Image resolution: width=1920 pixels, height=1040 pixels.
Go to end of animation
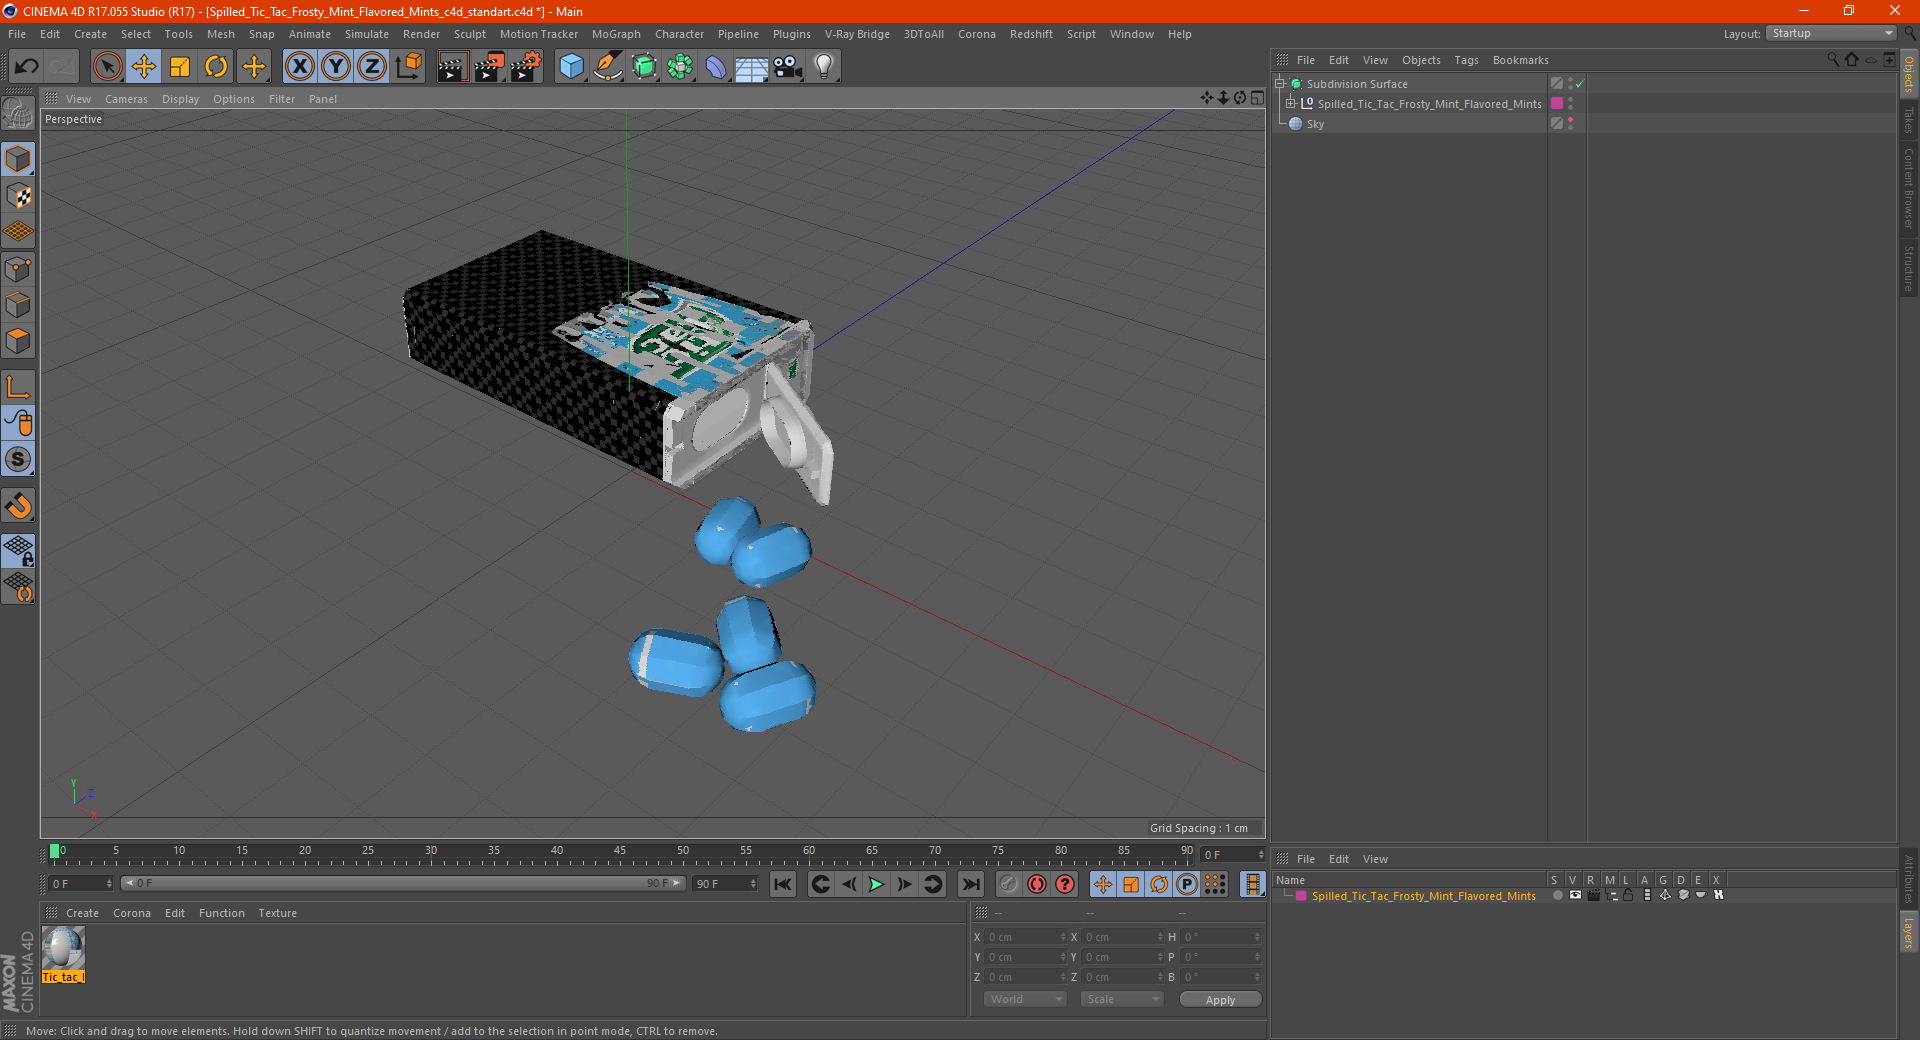tap(970, 884)
